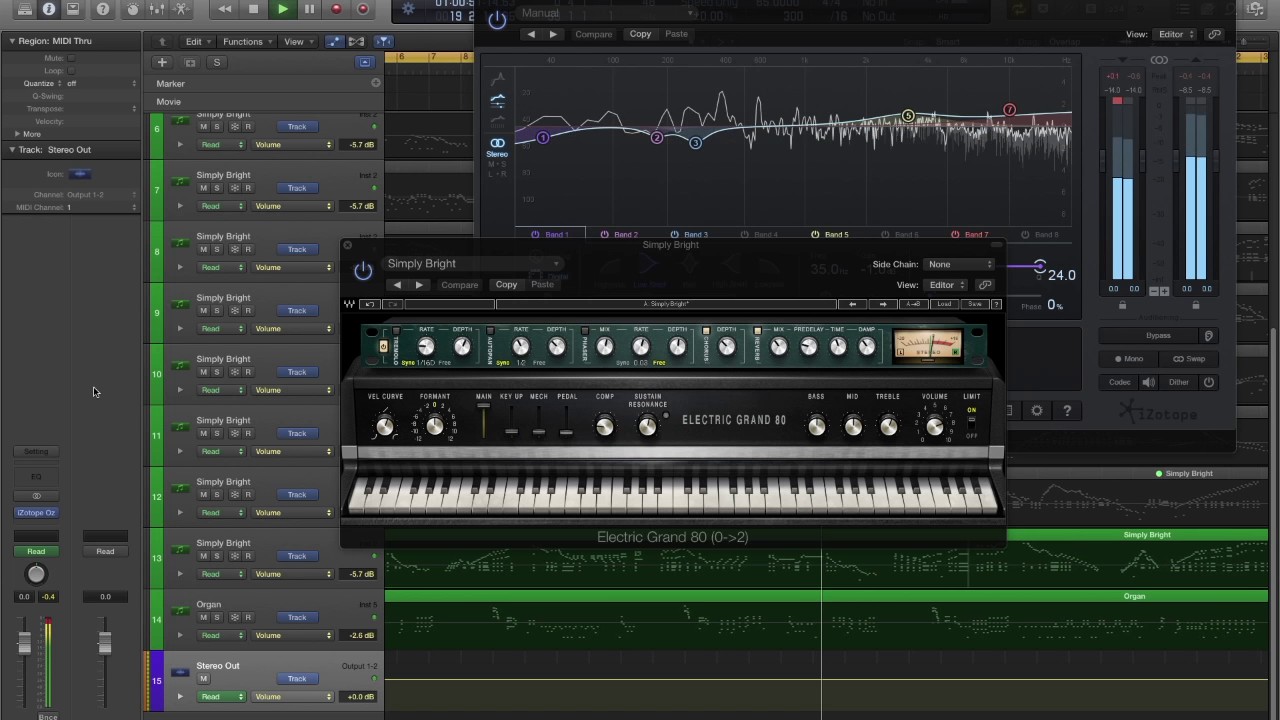Expand the More disclosure triangle
Viewport: 1280px width, 720px height.
click(x=16, y=134)
